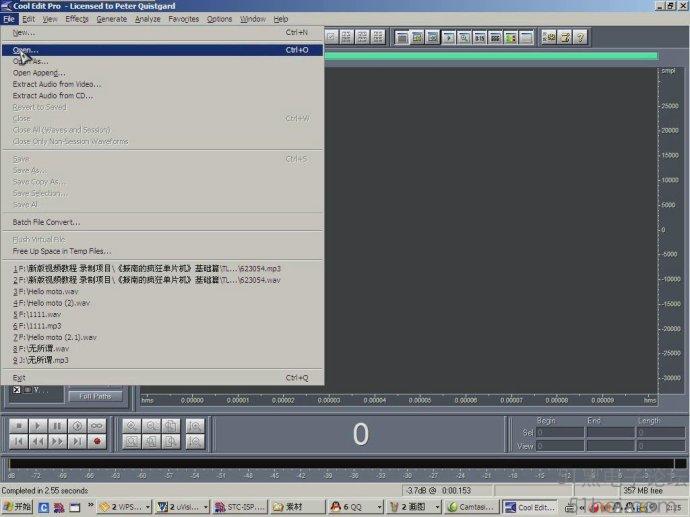This screenshot has height=517, width=690.
Task: Open the Window menu
Action: 253,19
